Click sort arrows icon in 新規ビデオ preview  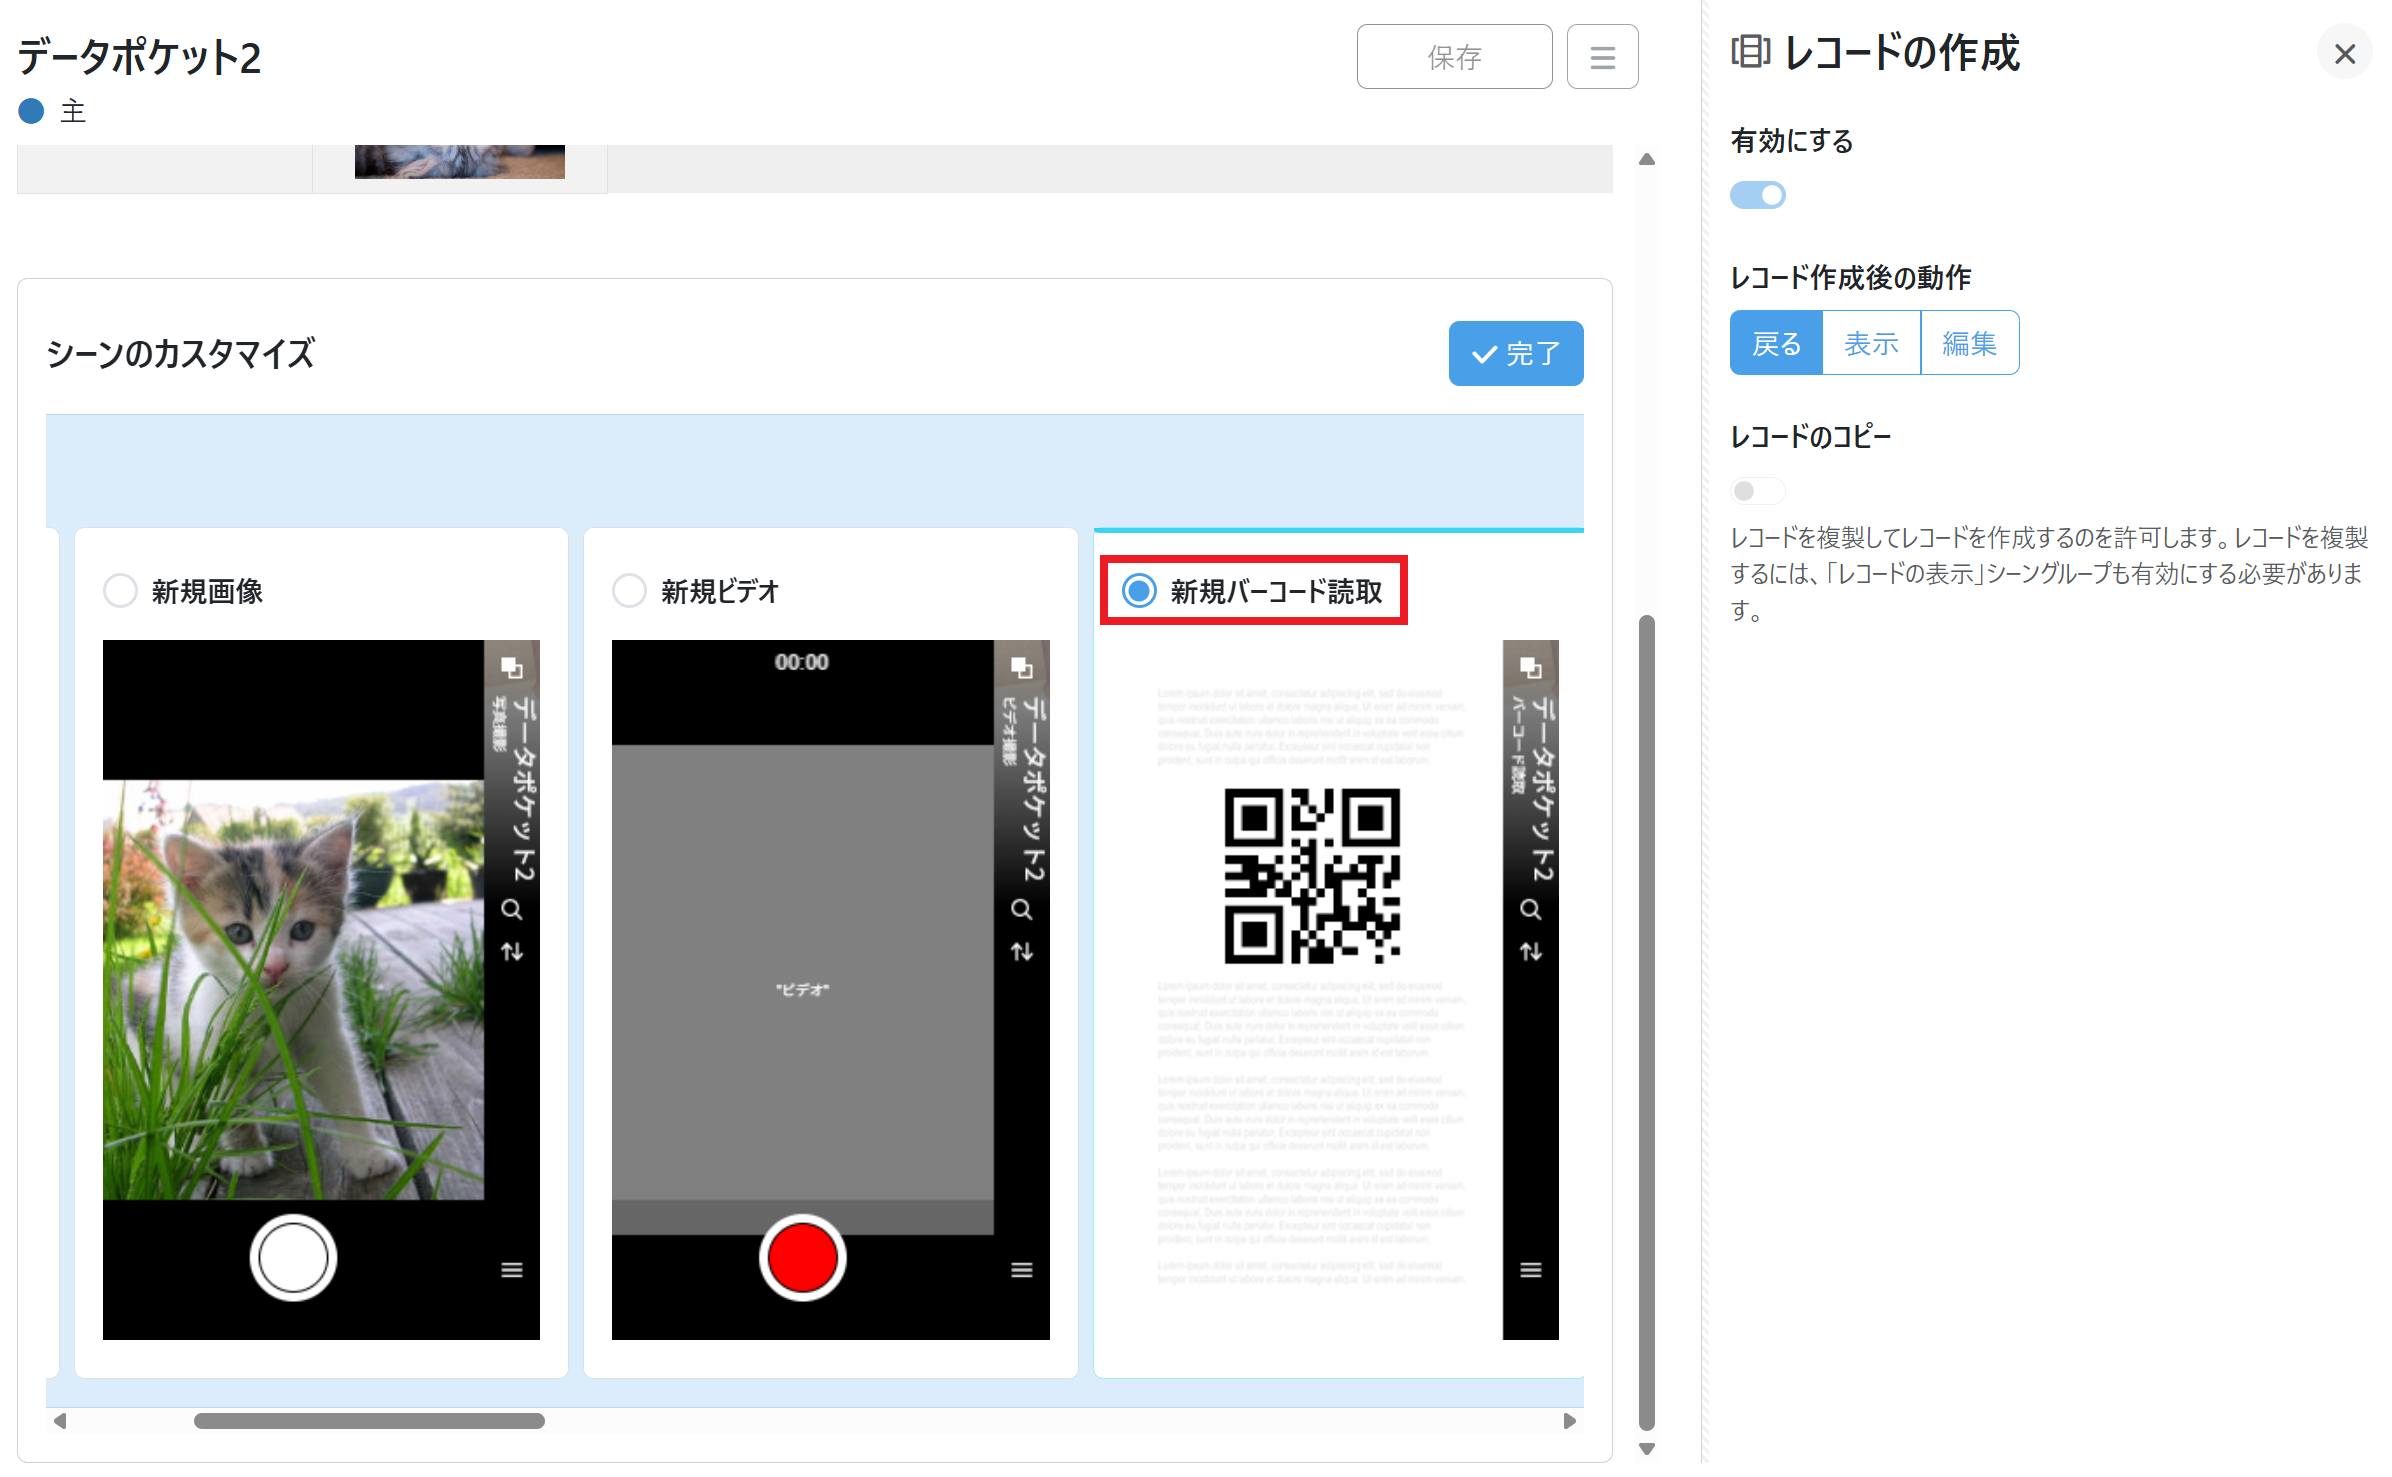click(1021, 952)
